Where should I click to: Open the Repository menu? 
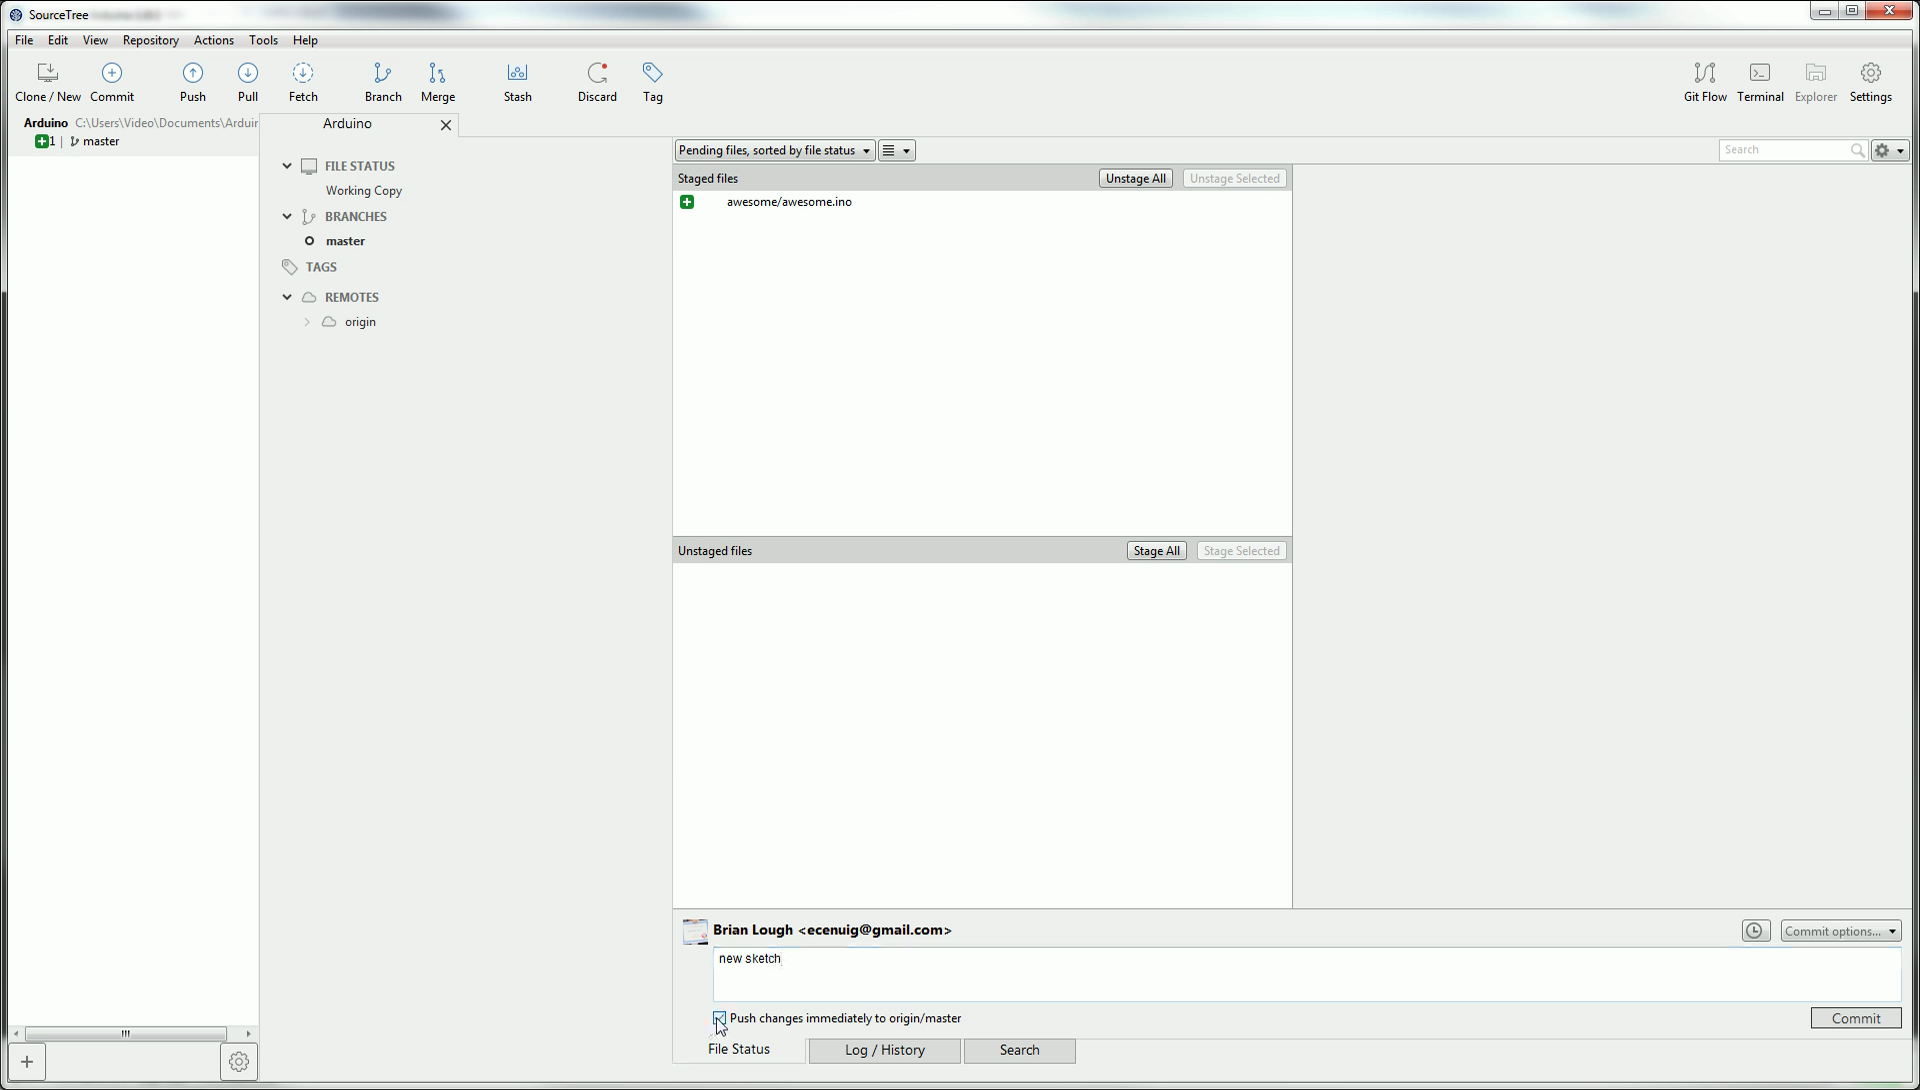[150, 40]
